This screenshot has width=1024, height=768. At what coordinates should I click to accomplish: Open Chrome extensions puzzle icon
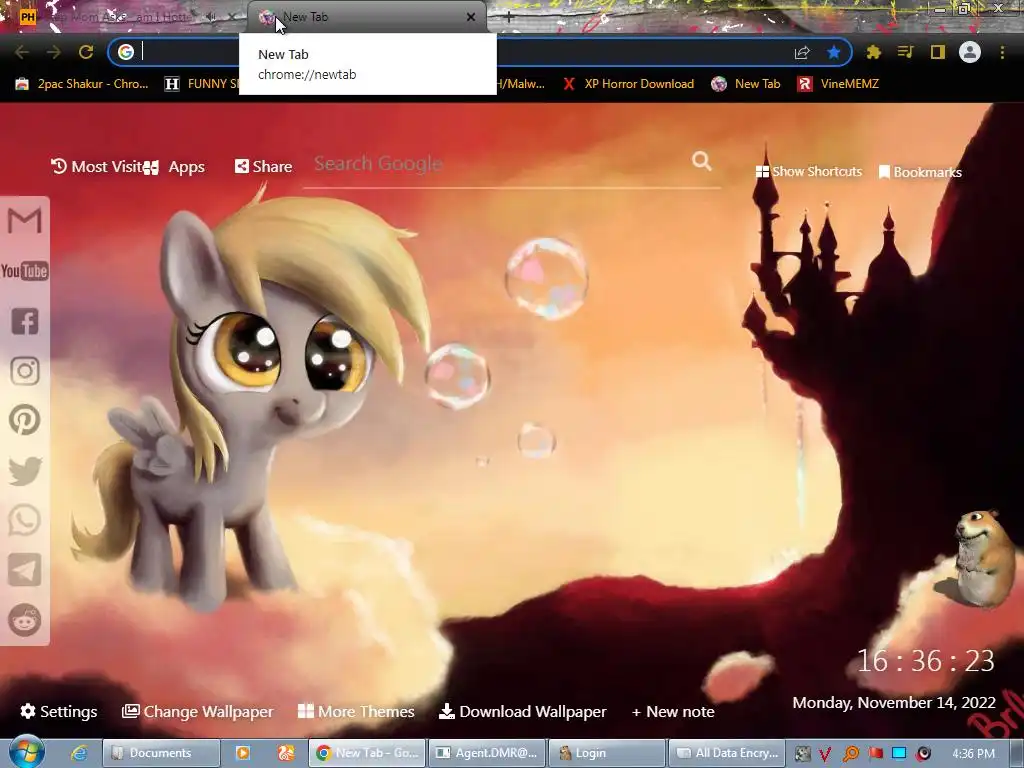point(874,52)
